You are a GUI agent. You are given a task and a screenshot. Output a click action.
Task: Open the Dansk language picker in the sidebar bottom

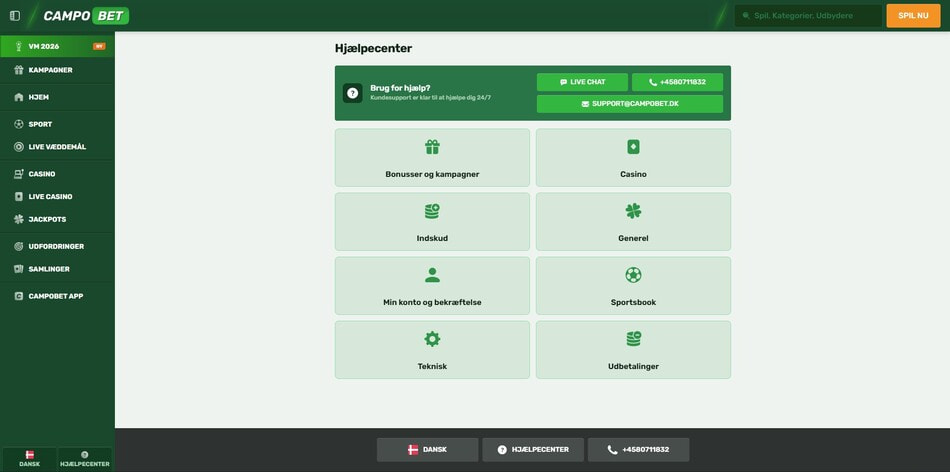(x=29, y=459)
